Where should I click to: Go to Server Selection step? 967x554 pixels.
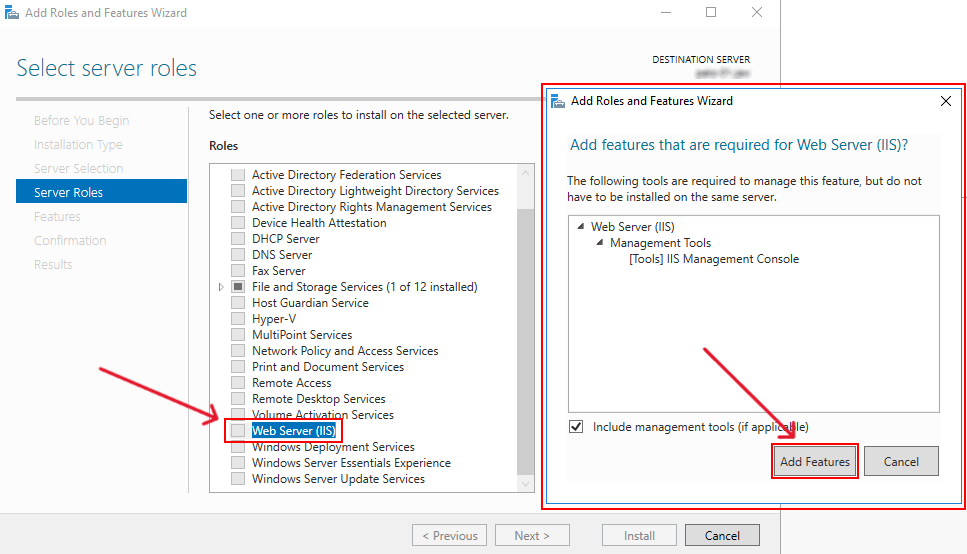[x=78, y=168]
